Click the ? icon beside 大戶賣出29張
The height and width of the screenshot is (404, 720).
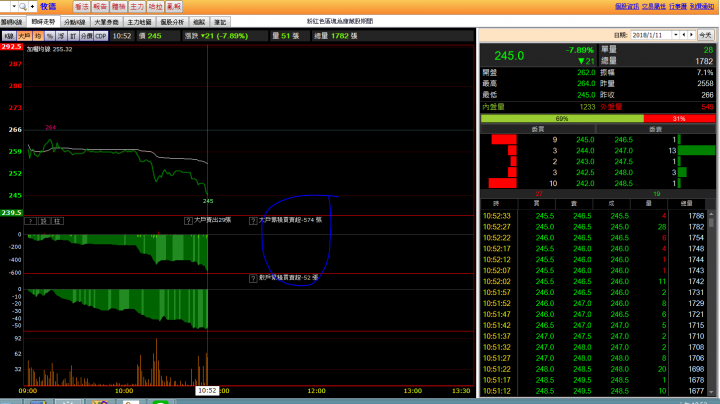[x=188, y=221]
